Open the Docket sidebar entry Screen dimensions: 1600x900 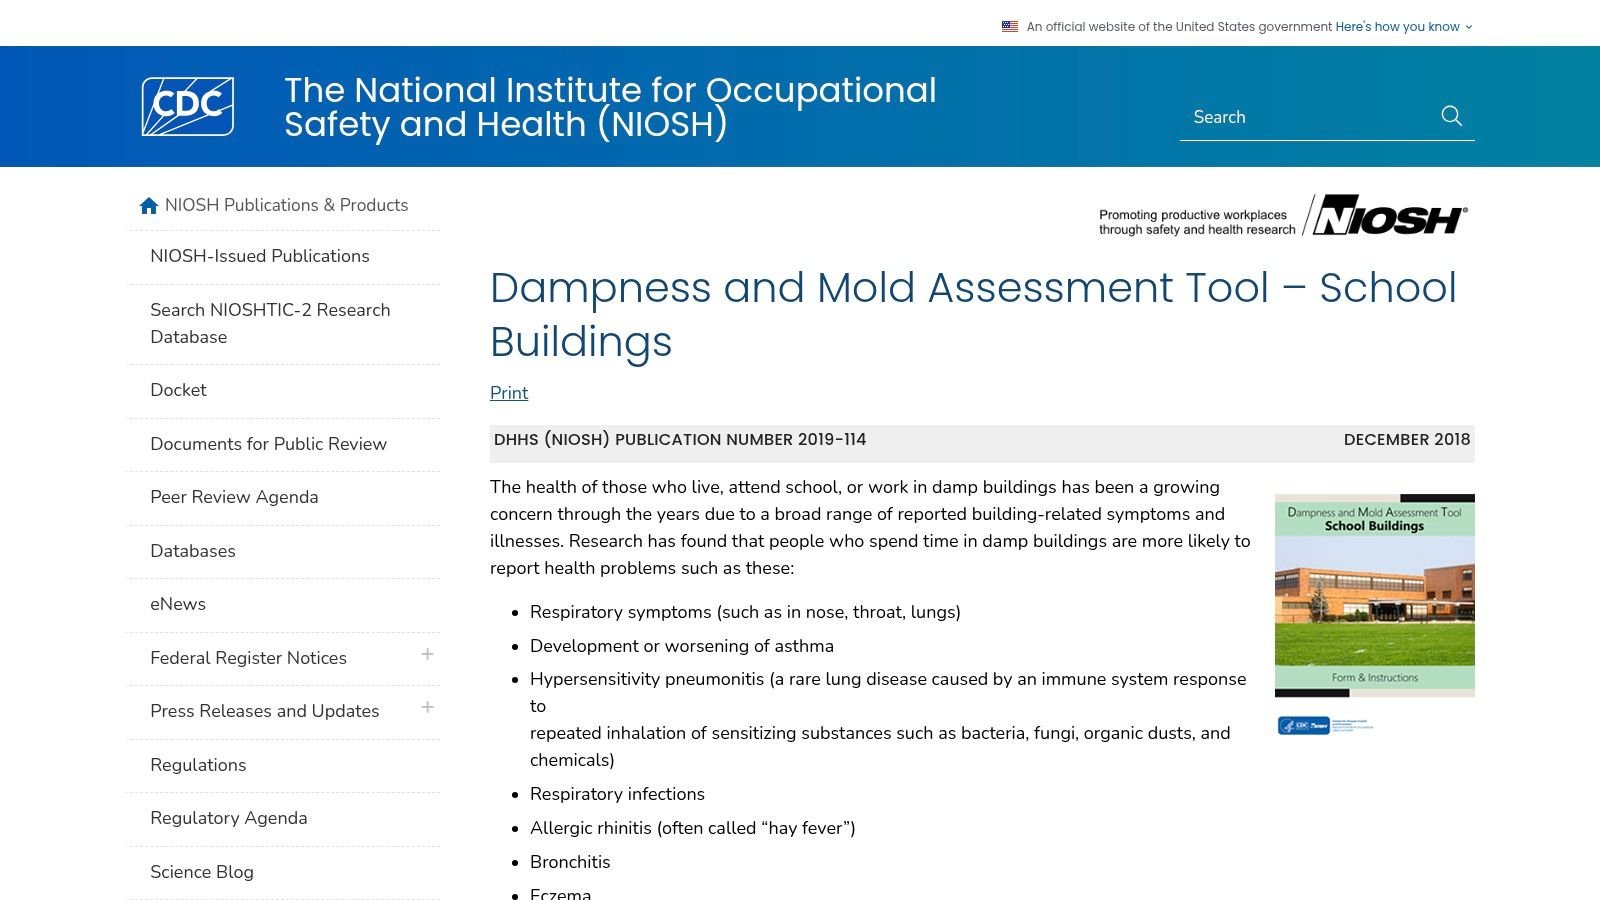pyautogui.click(x=178, y=390)
